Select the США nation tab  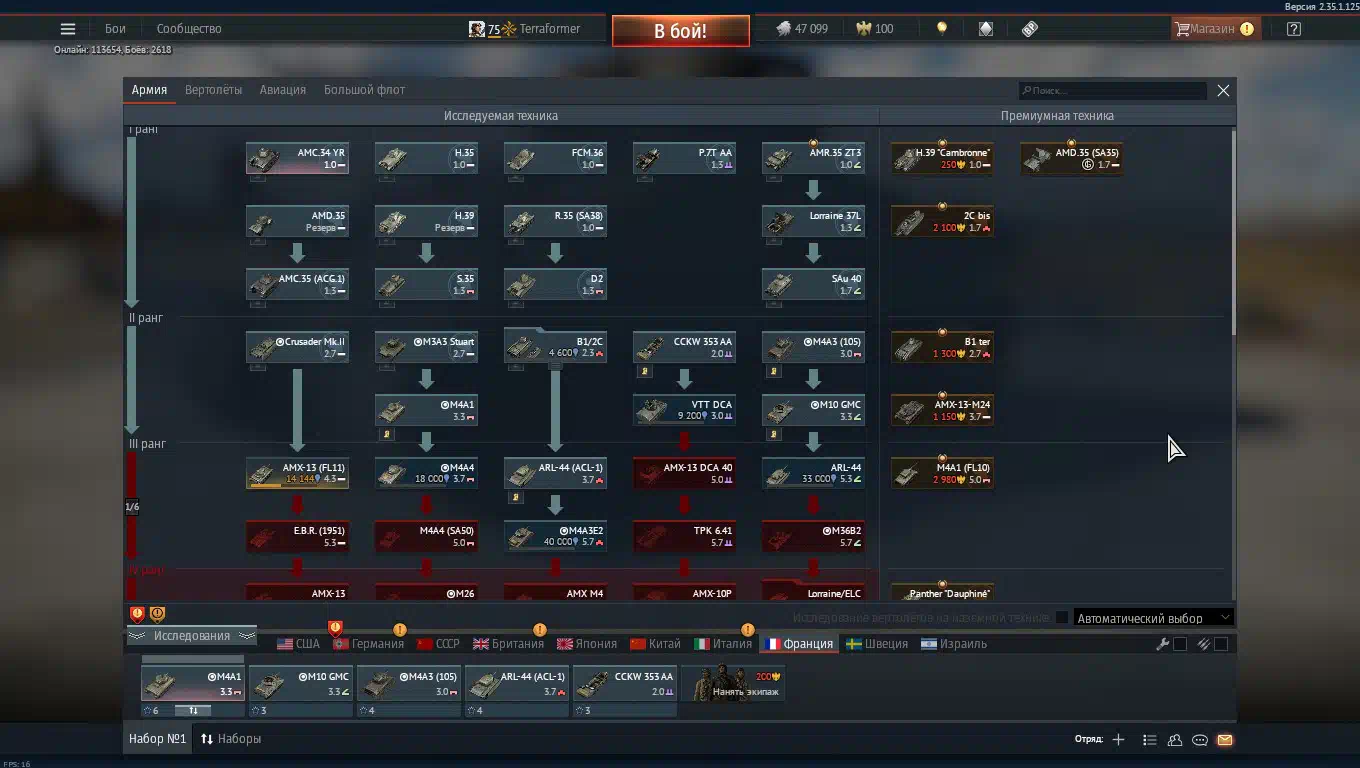(298, 644)
